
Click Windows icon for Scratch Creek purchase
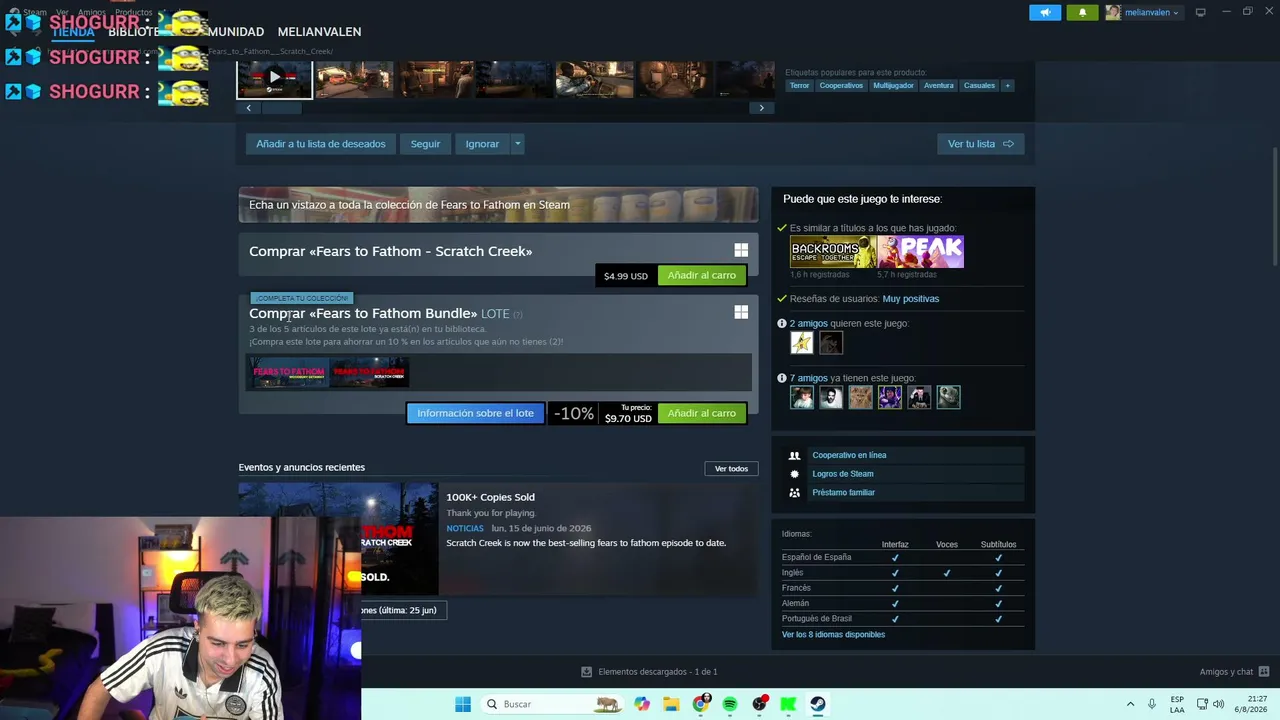tap(741, 250)
